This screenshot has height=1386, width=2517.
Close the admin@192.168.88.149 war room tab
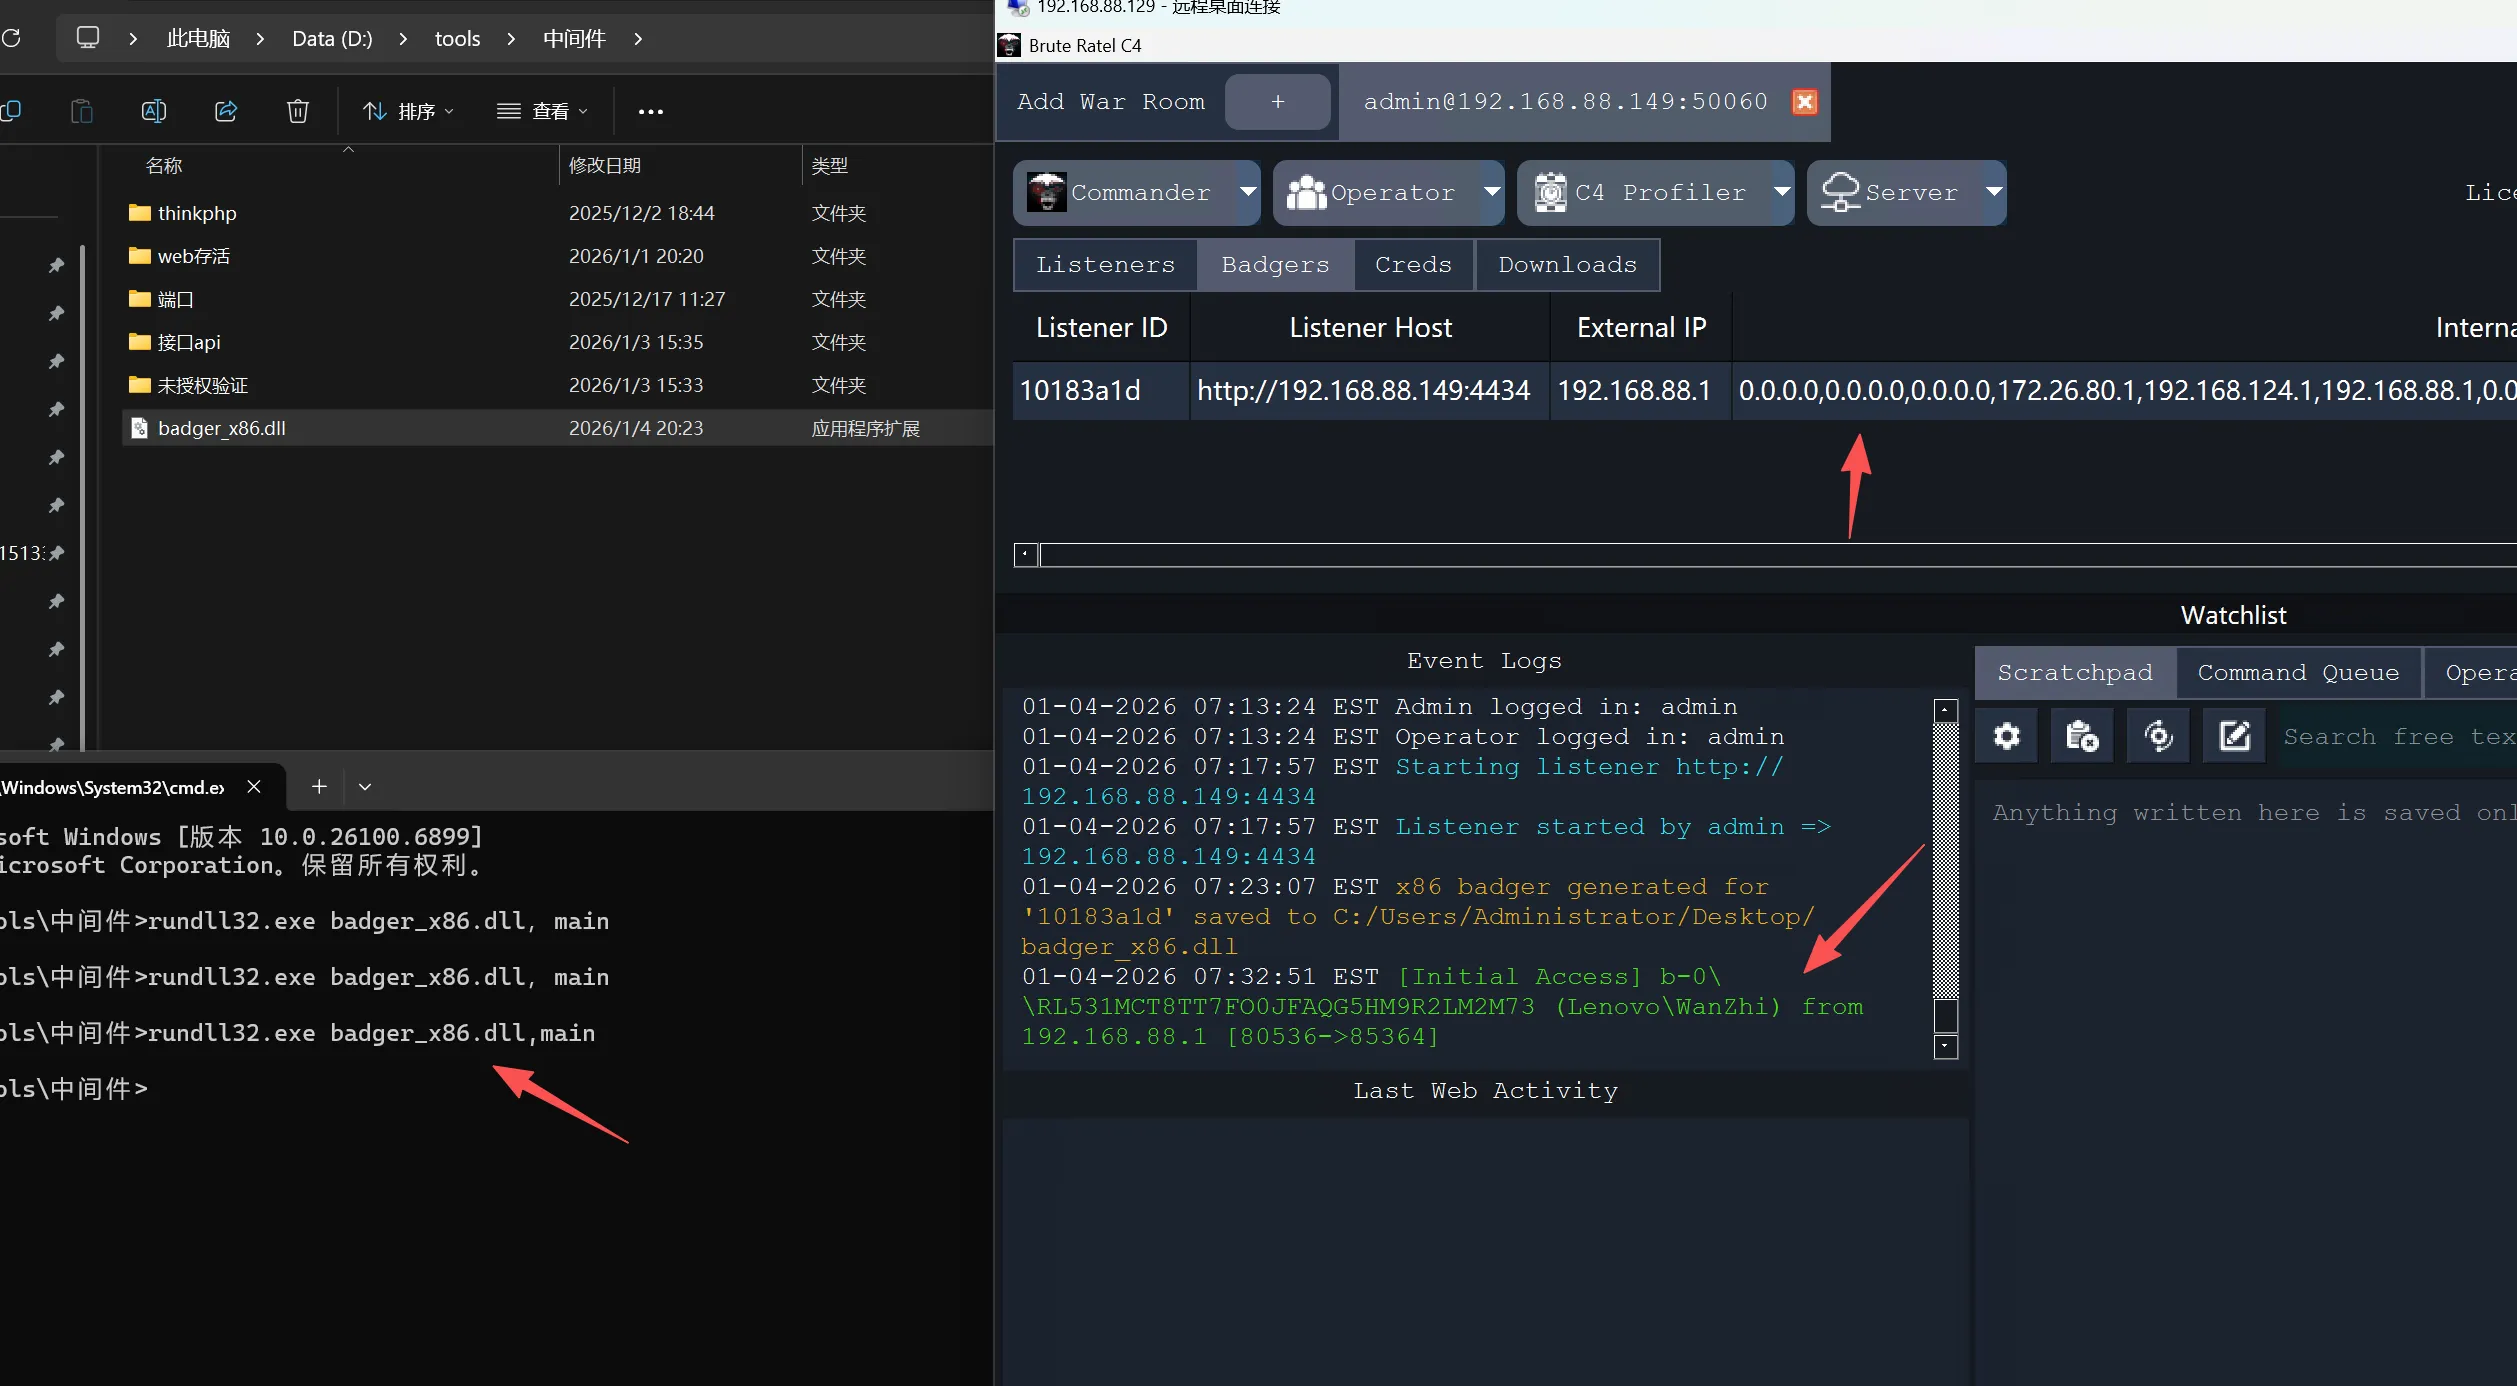coord(1804,102)
